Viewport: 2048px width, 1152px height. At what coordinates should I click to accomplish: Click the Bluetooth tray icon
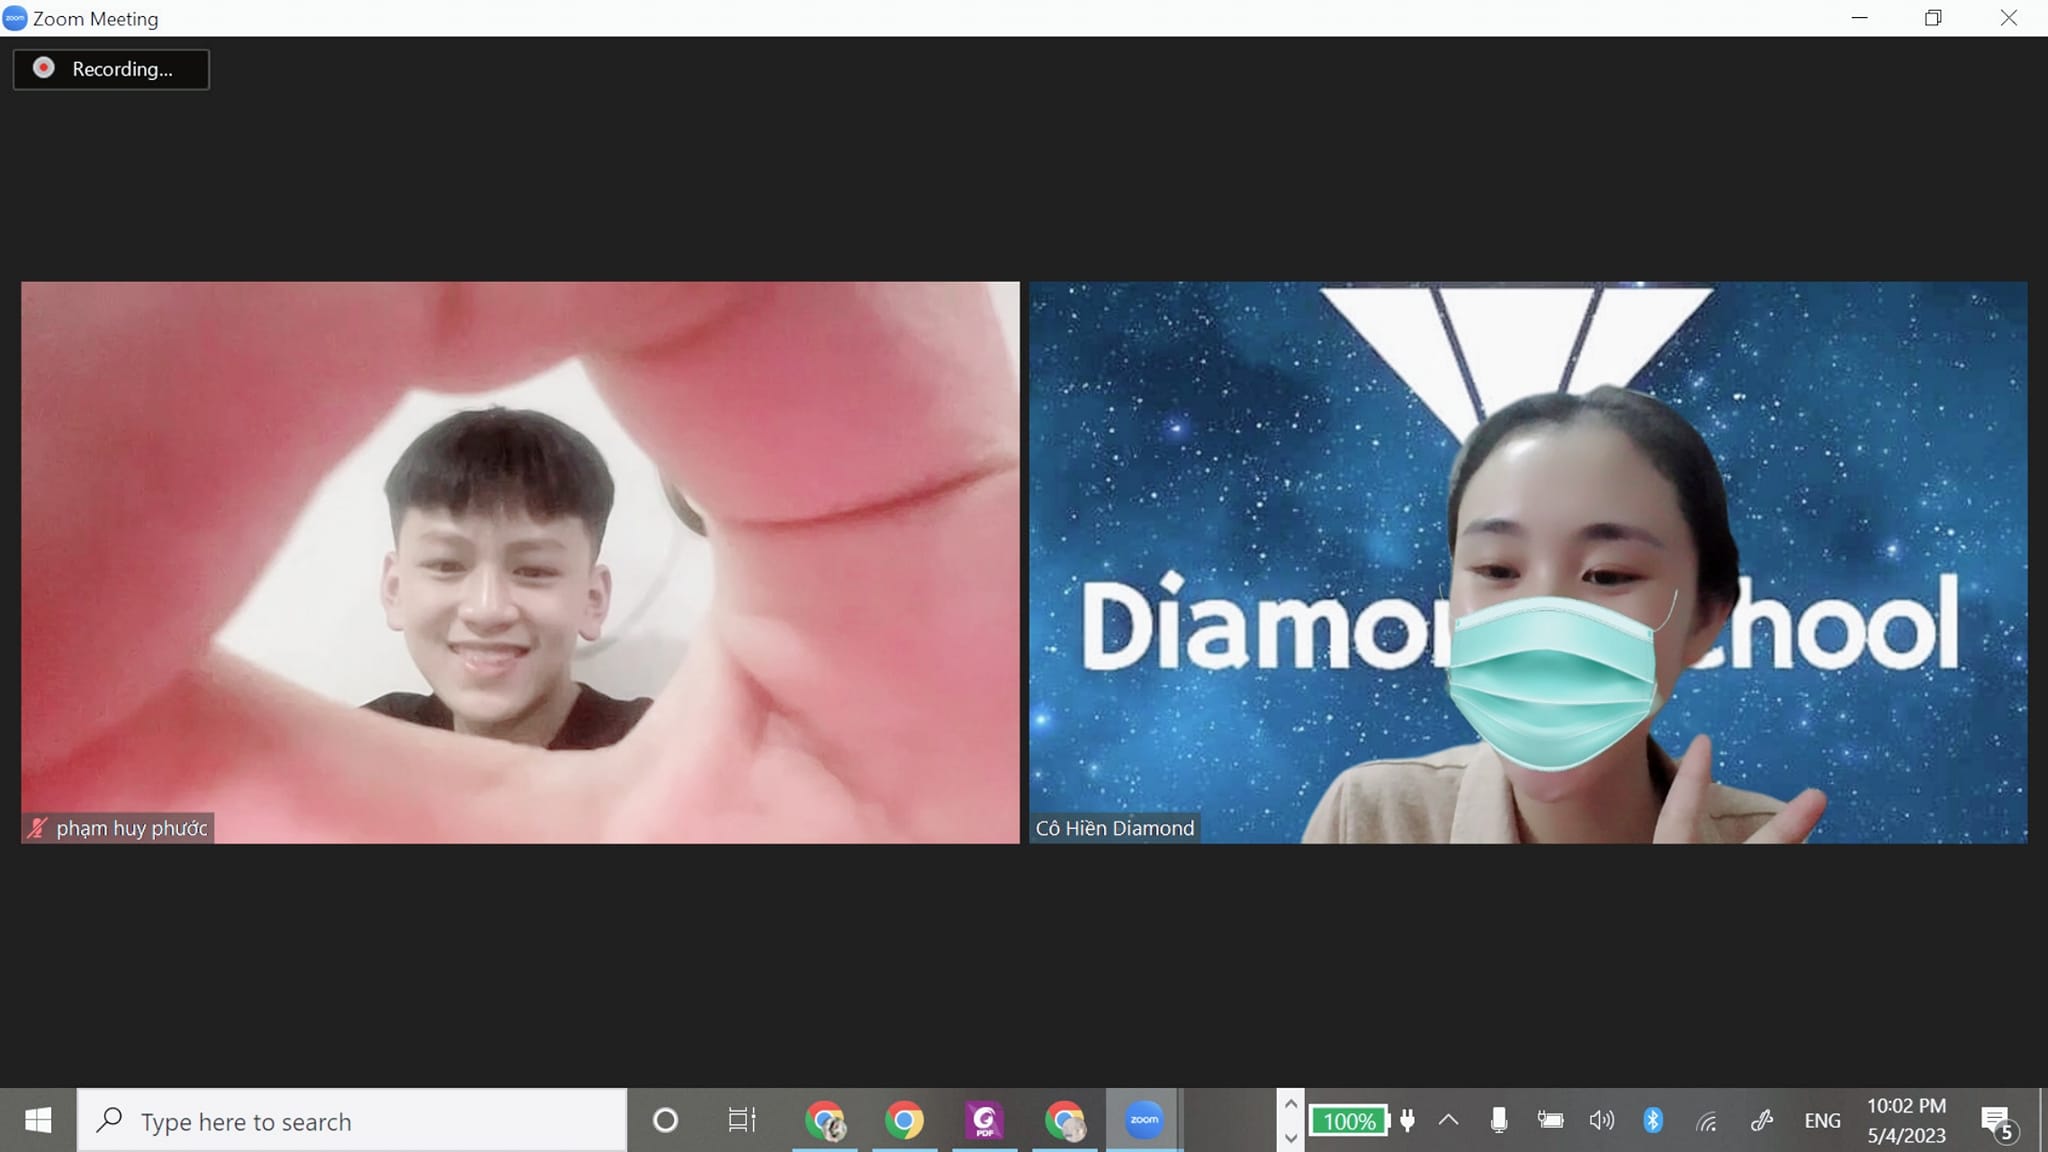tap(1652, 1120)
